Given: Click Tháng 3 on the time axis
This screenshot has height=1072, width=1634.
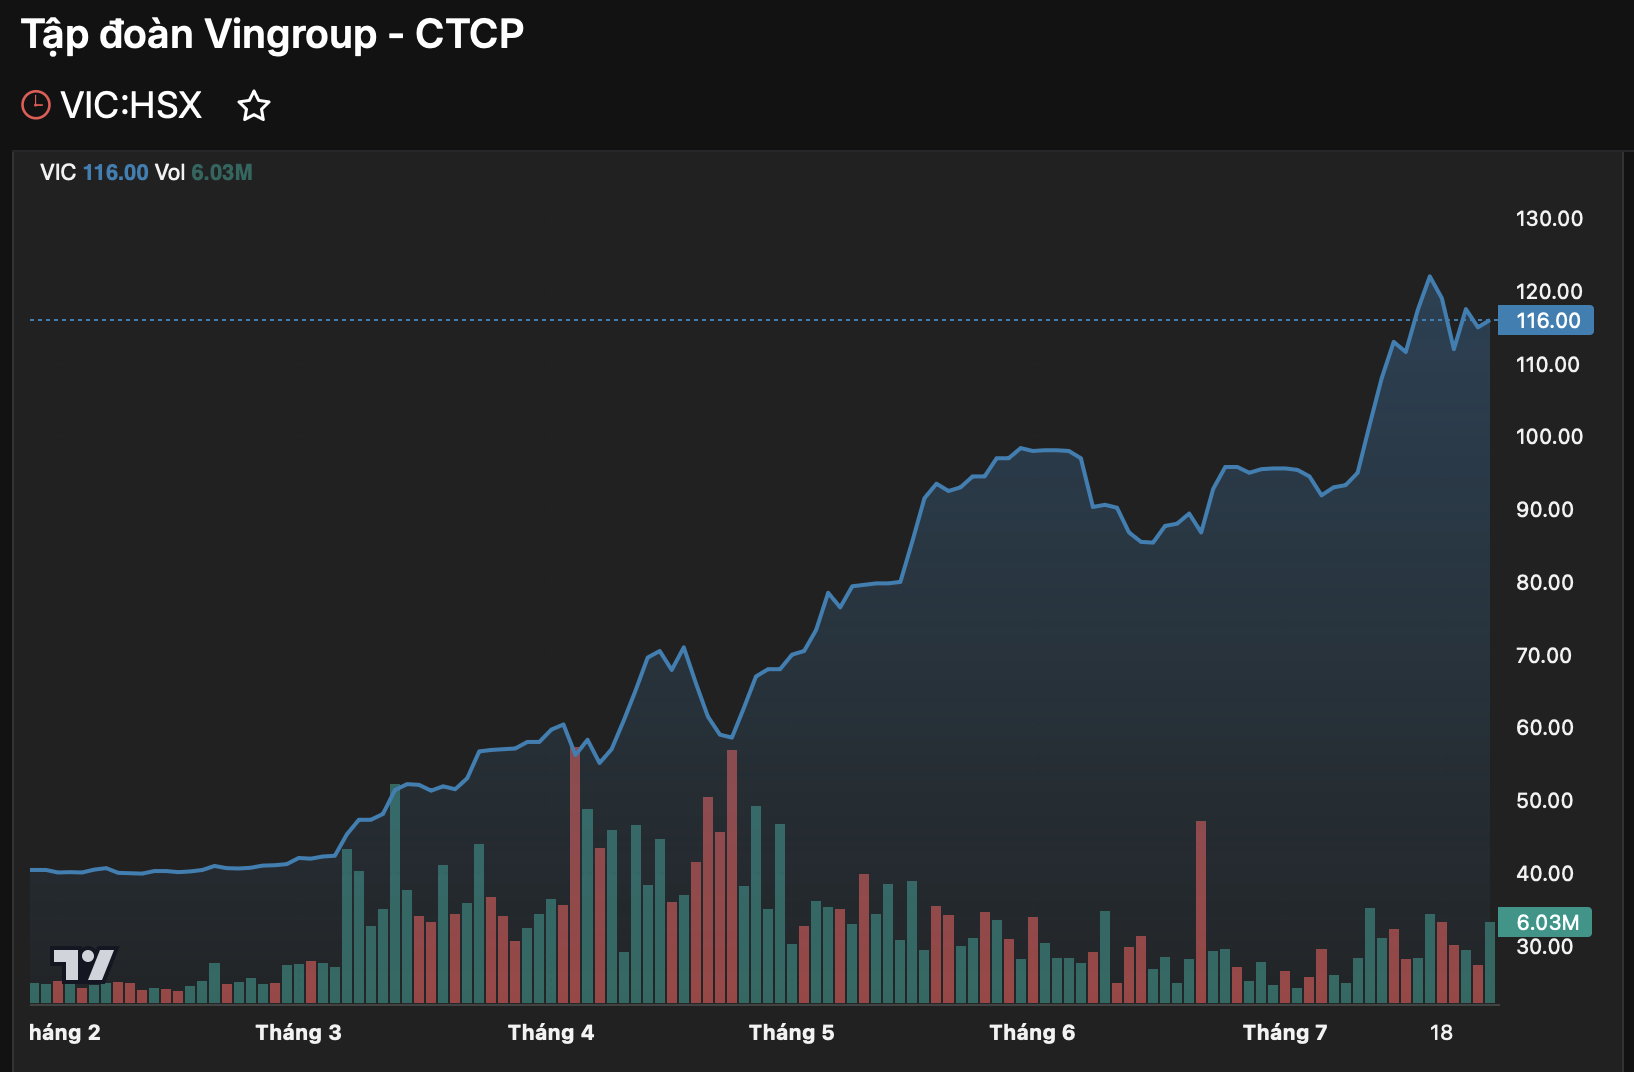Looking at the screenshot, I should [x=298, y=1032].
